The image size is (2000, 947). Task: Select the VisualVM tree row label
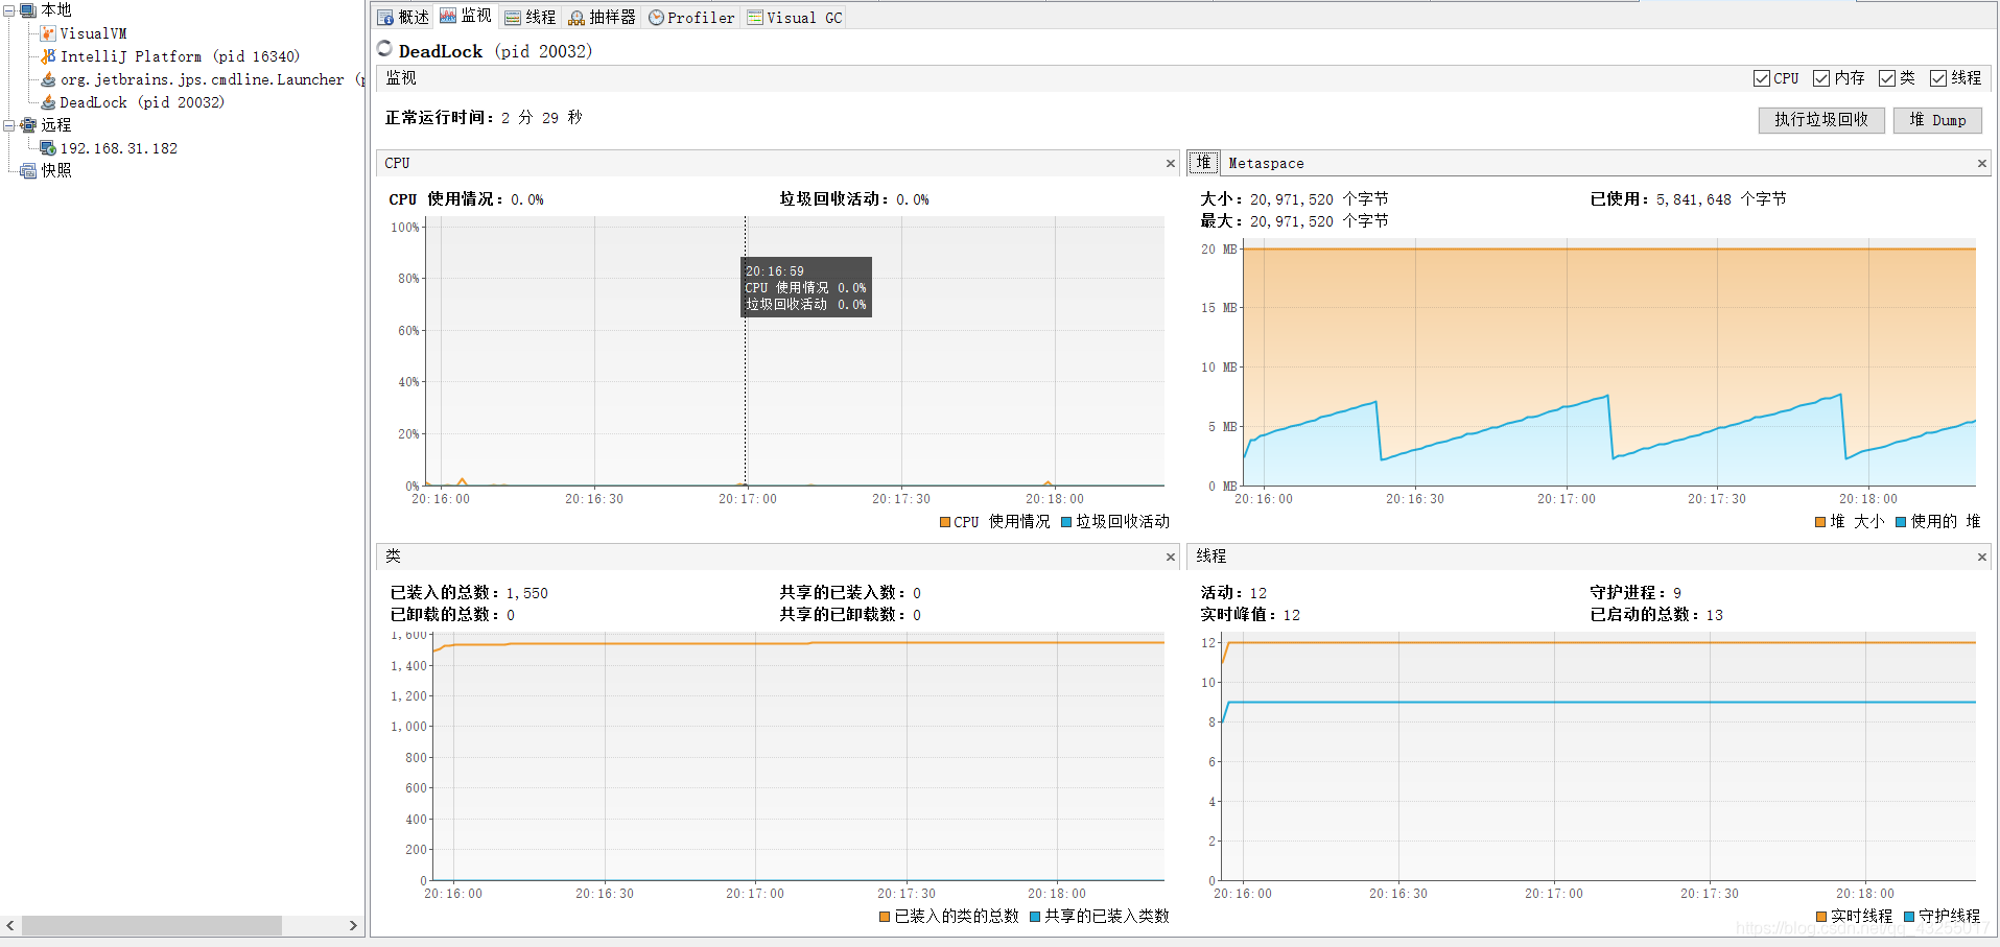point(93,33)
